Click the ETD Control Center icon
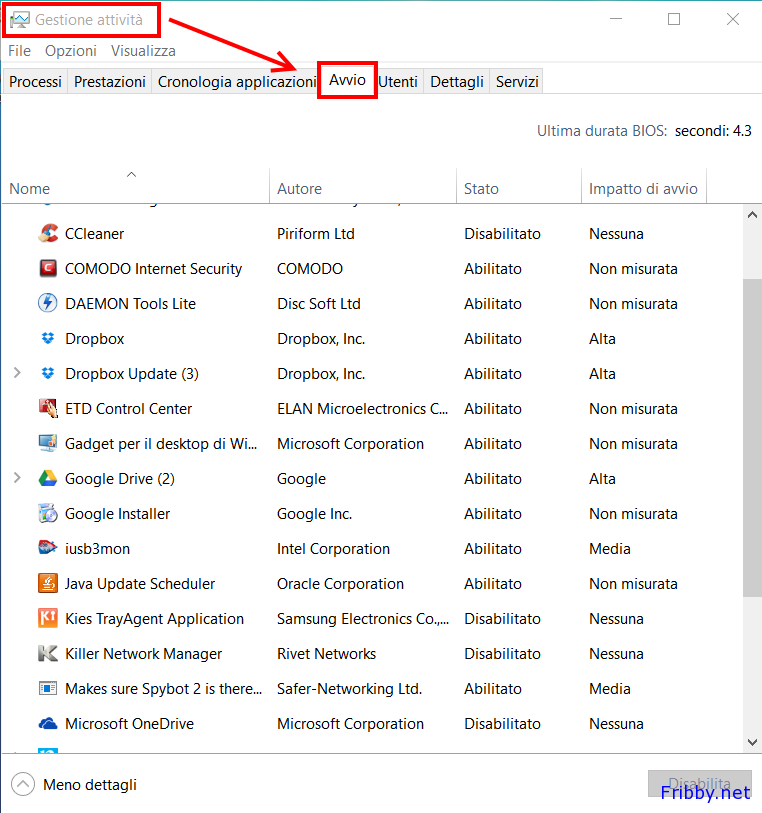 (47, 409)
